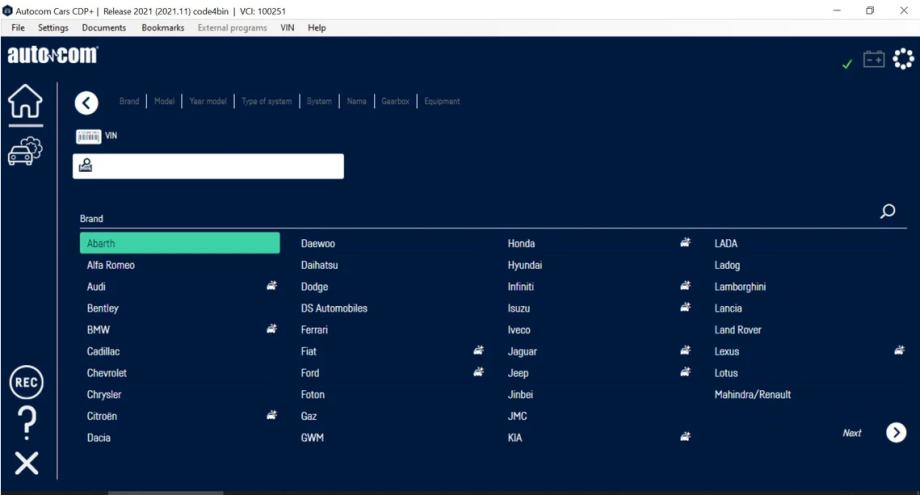The width and height of the screenshot is (920, 495).
Task: Click the back arrow circle button
Action: [x=87, y=102]
